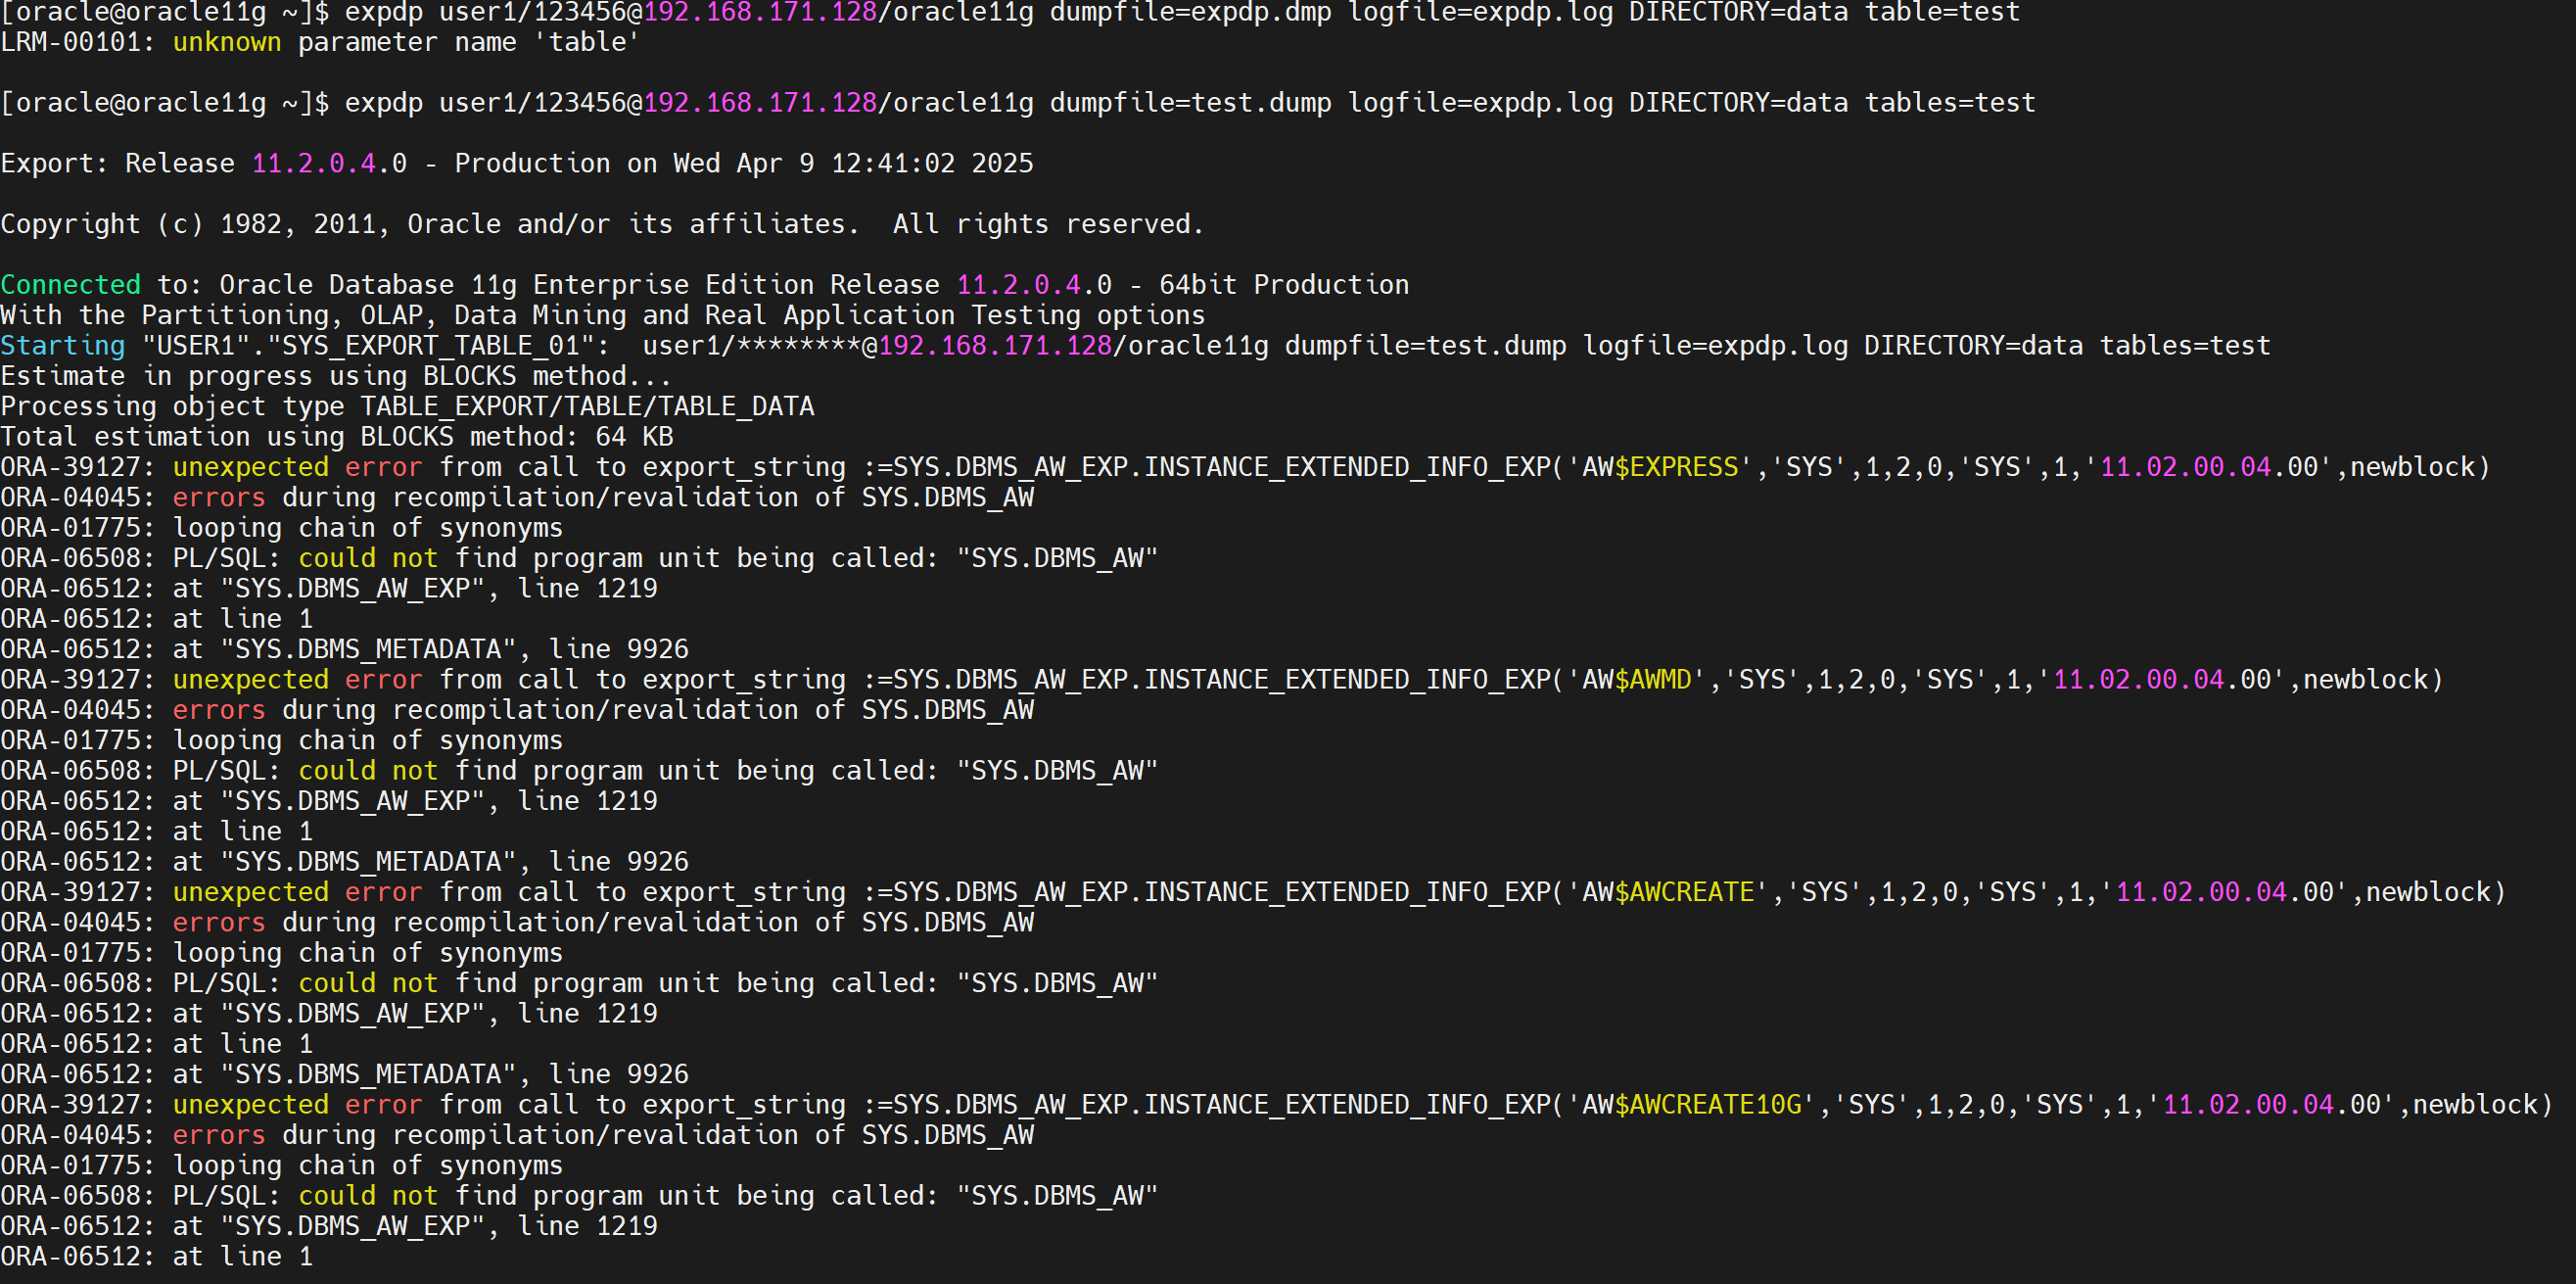Click the 'Export: Release' version number
The width and height of the screenshot is (2576, 1284).
[x=328, y=164]
